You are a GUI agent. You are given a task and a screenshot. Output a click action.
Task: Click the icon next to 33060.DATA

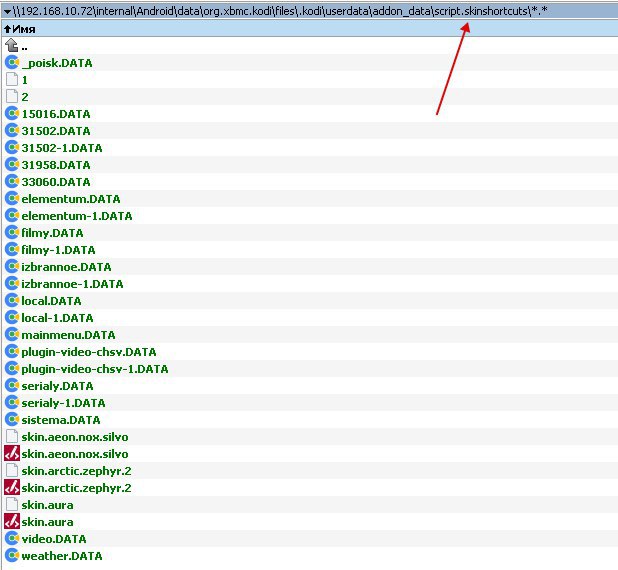(x=12, y=181)
